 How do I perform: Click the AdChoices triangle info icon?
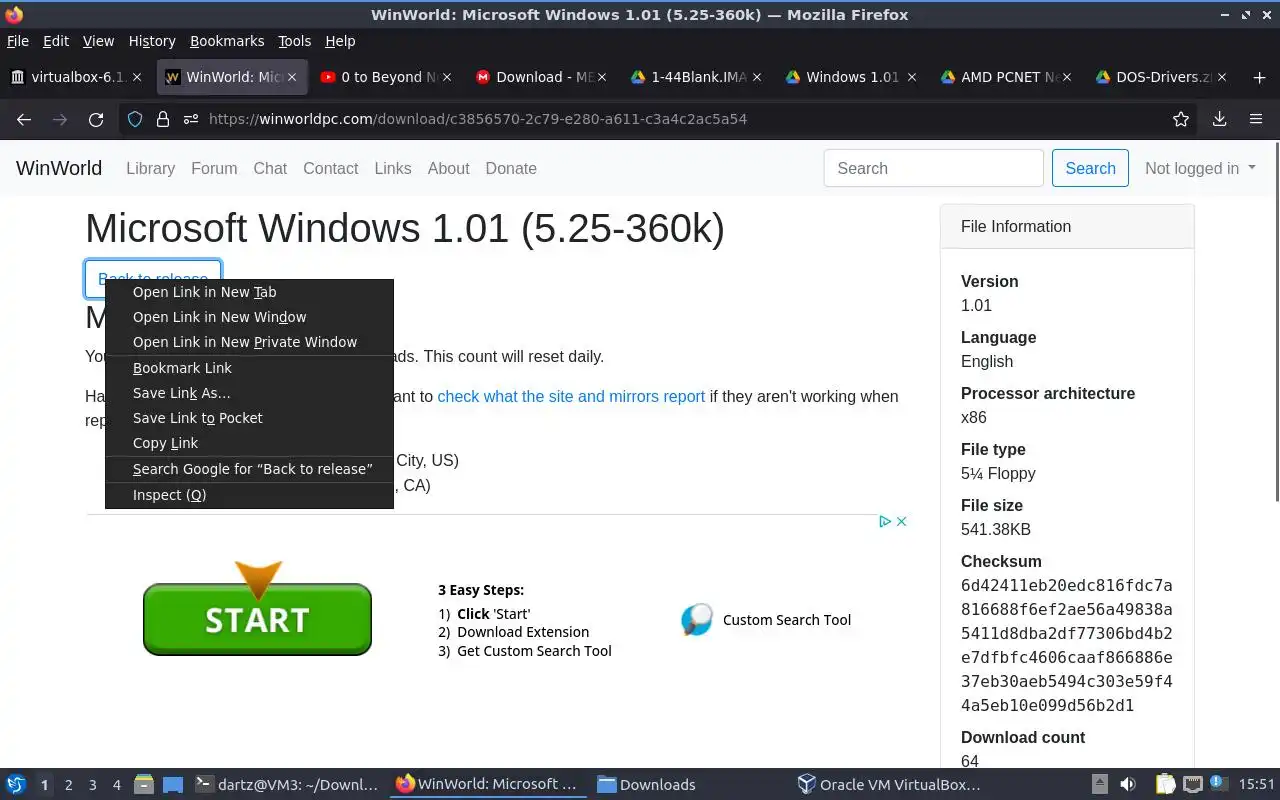885,521
